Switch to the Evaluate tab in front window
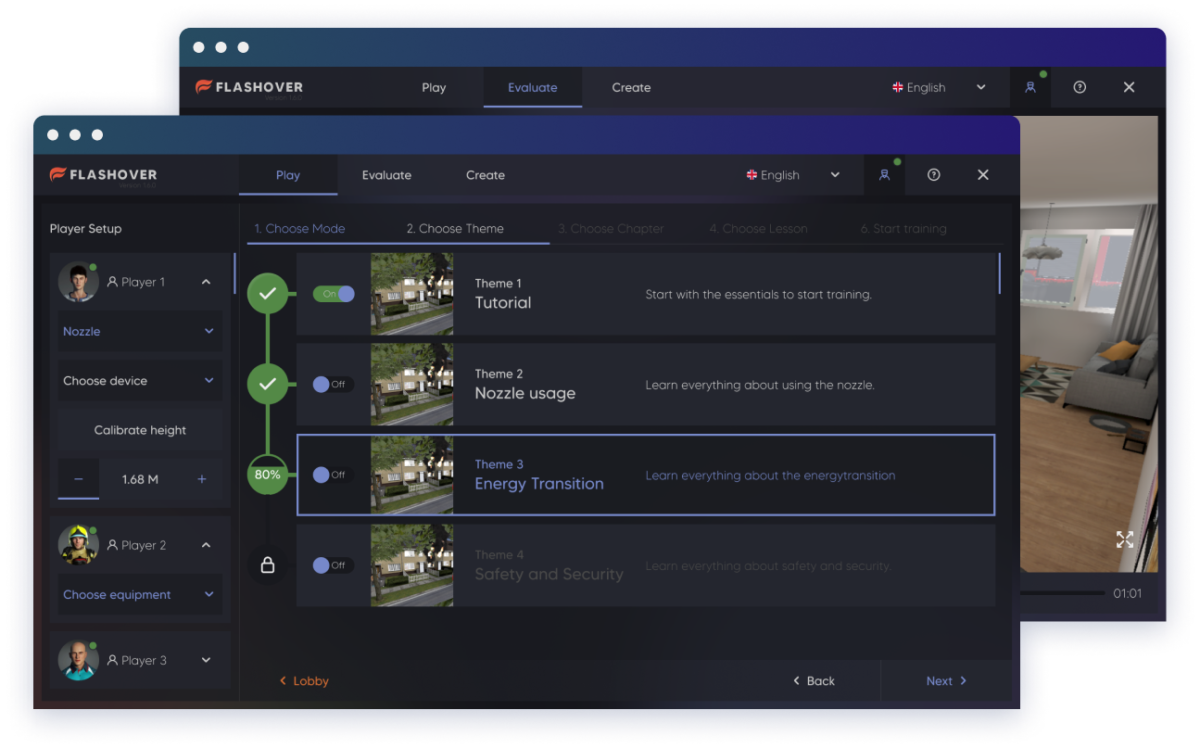 pyautogui.click(x=386, y=175)
